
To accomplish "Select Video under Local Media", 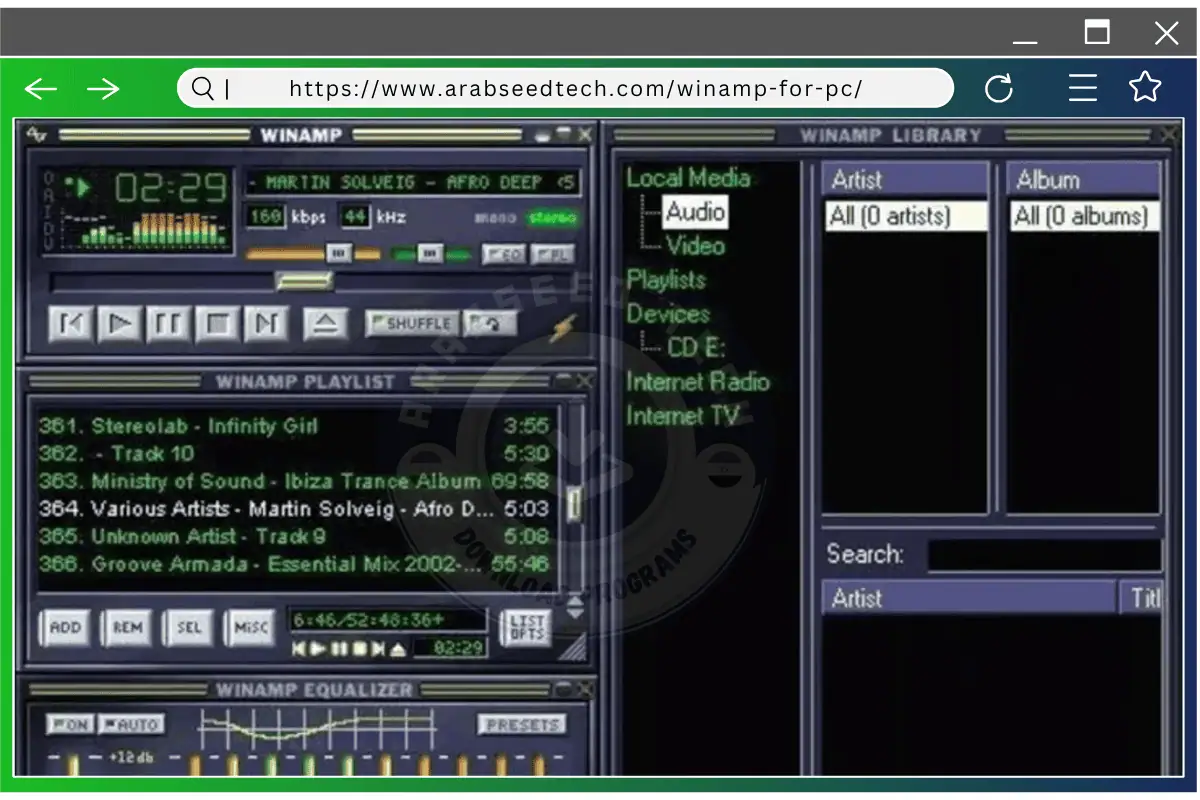I will click(695, 245).
